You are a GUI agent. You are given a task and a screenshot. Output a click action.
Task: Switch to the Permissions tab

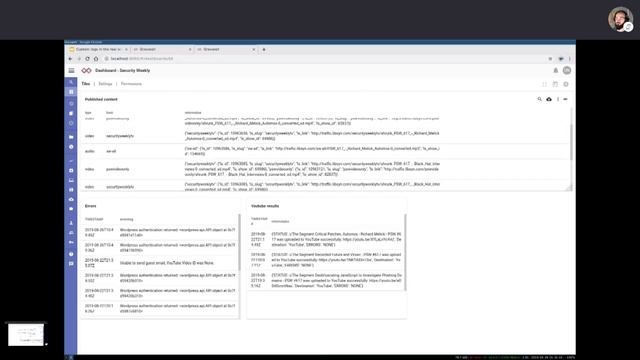[x=131, y=84]
